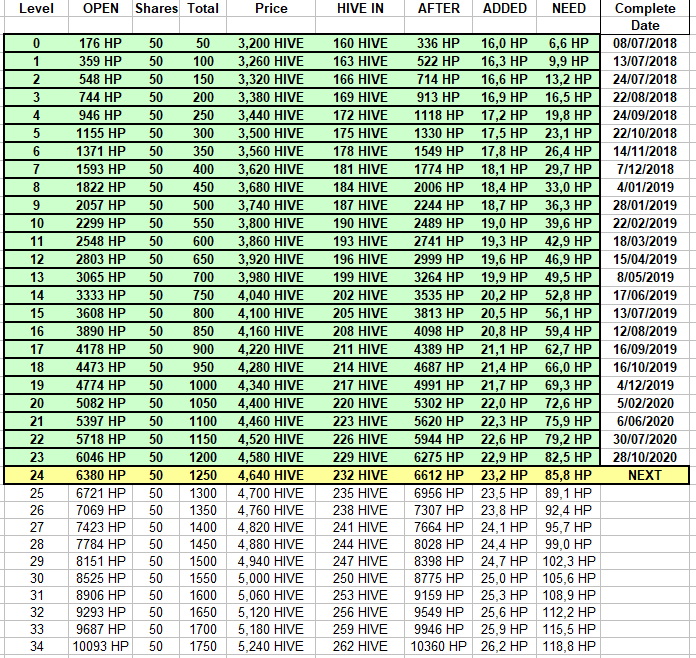Click the '6380 HP' cell in level 24

coord(101,475)
